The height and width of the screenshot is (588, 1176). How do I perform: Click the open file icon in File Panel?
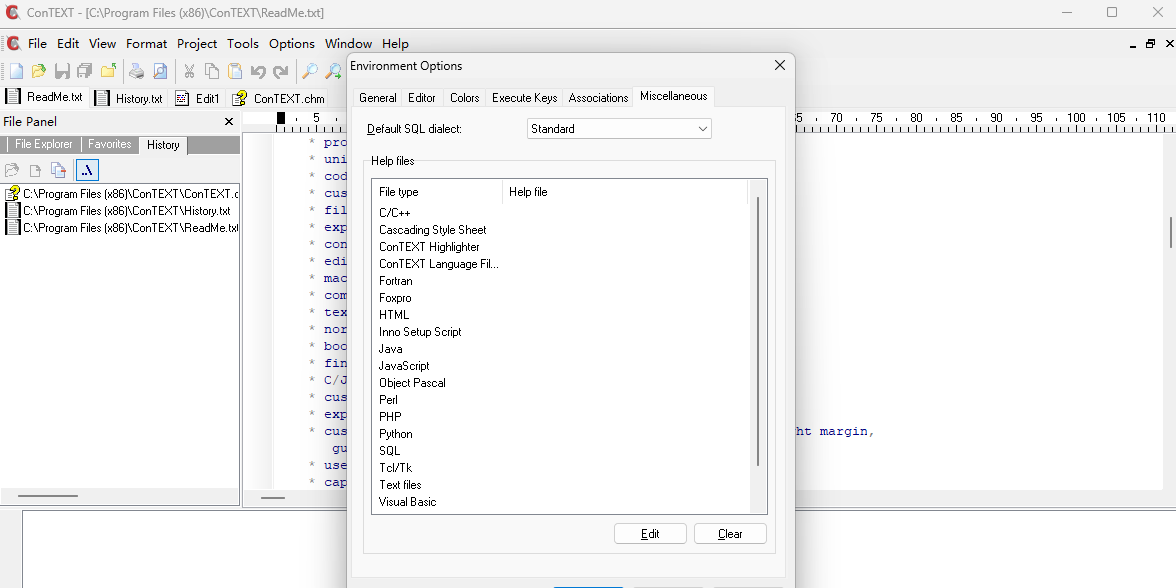pos(12,170)
